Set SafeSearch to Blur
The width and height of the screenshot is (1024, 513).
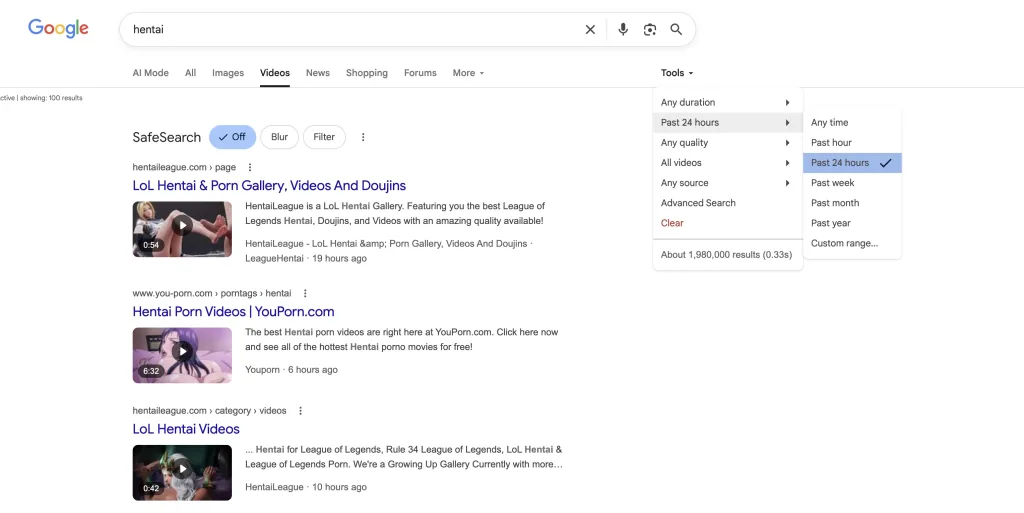point(280,137)
